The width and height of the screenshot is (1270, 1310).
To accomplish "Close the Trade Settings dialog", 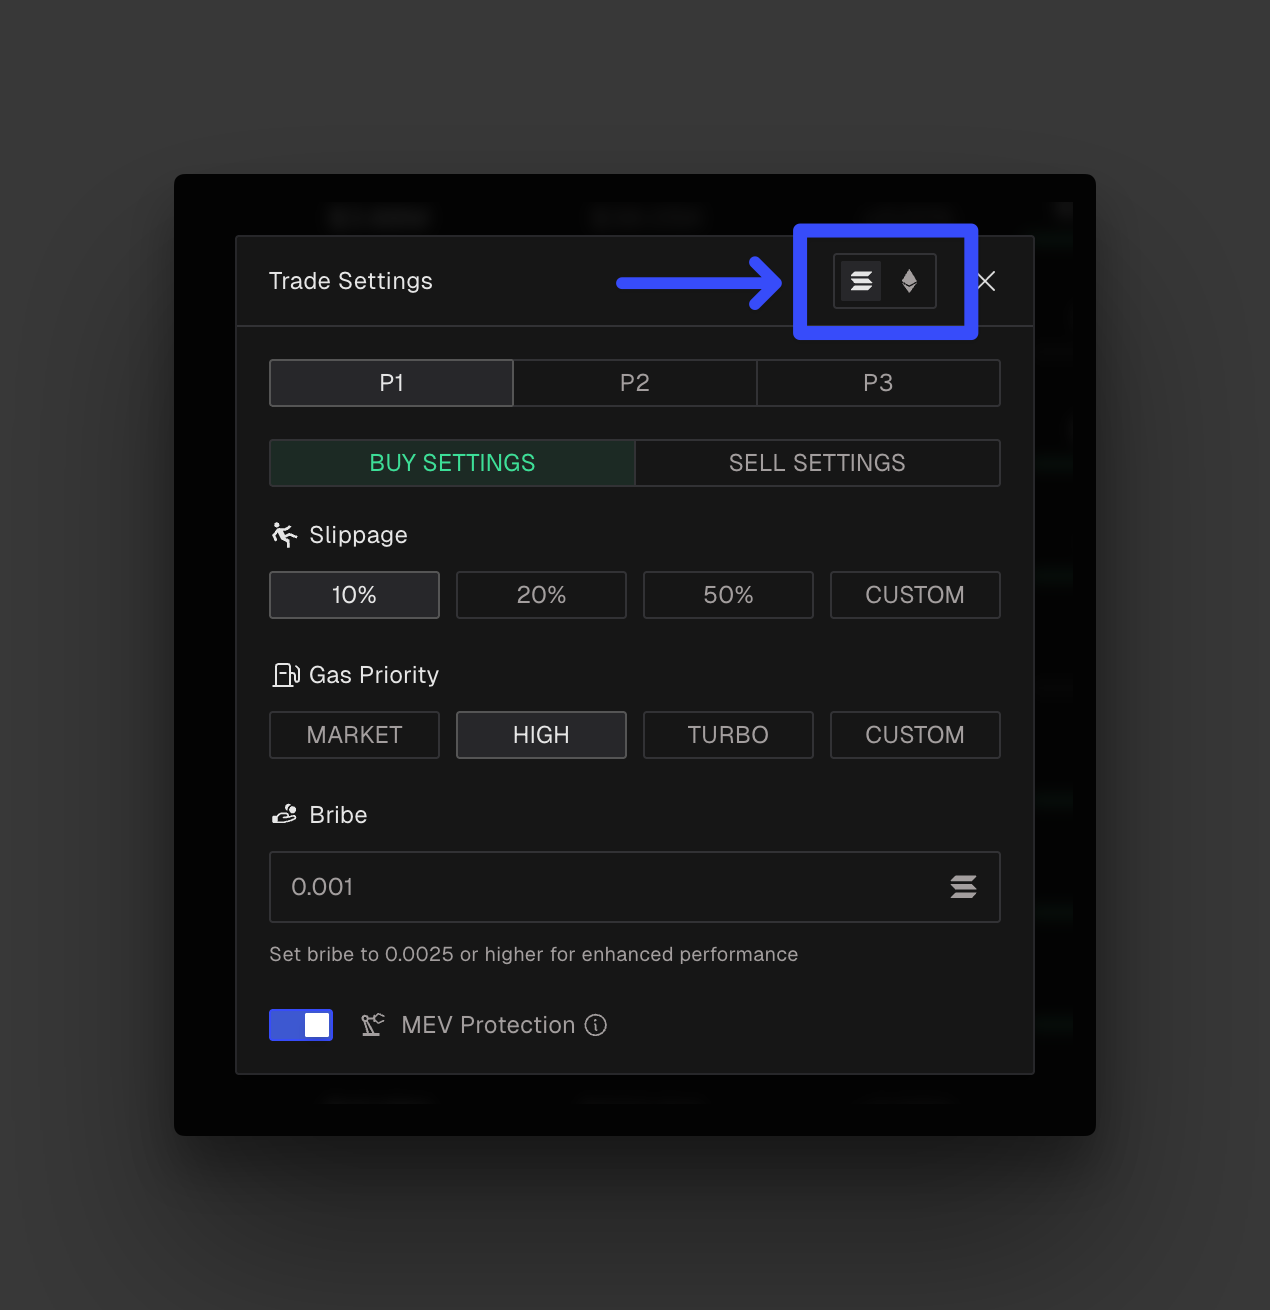I will pos(986,281).
